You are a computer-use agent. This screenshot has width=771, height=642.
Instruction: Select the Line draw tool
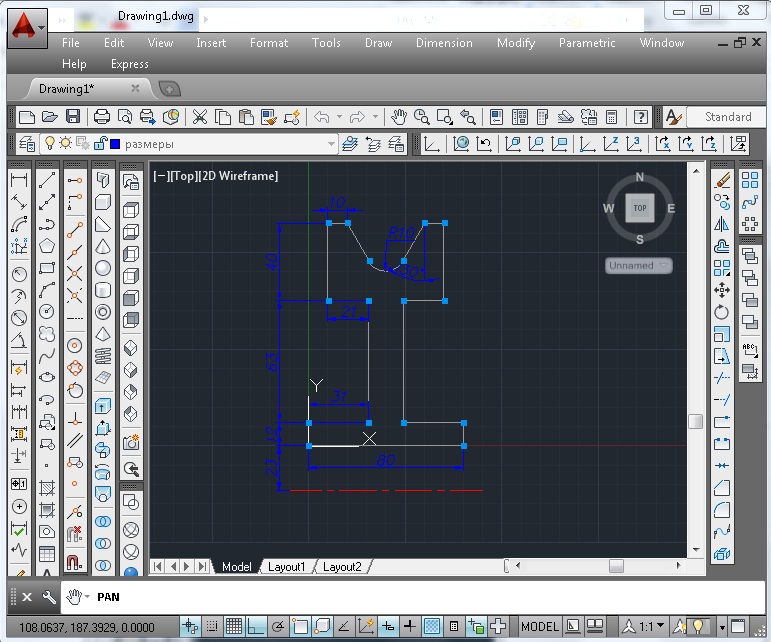[x=47, y=180]
